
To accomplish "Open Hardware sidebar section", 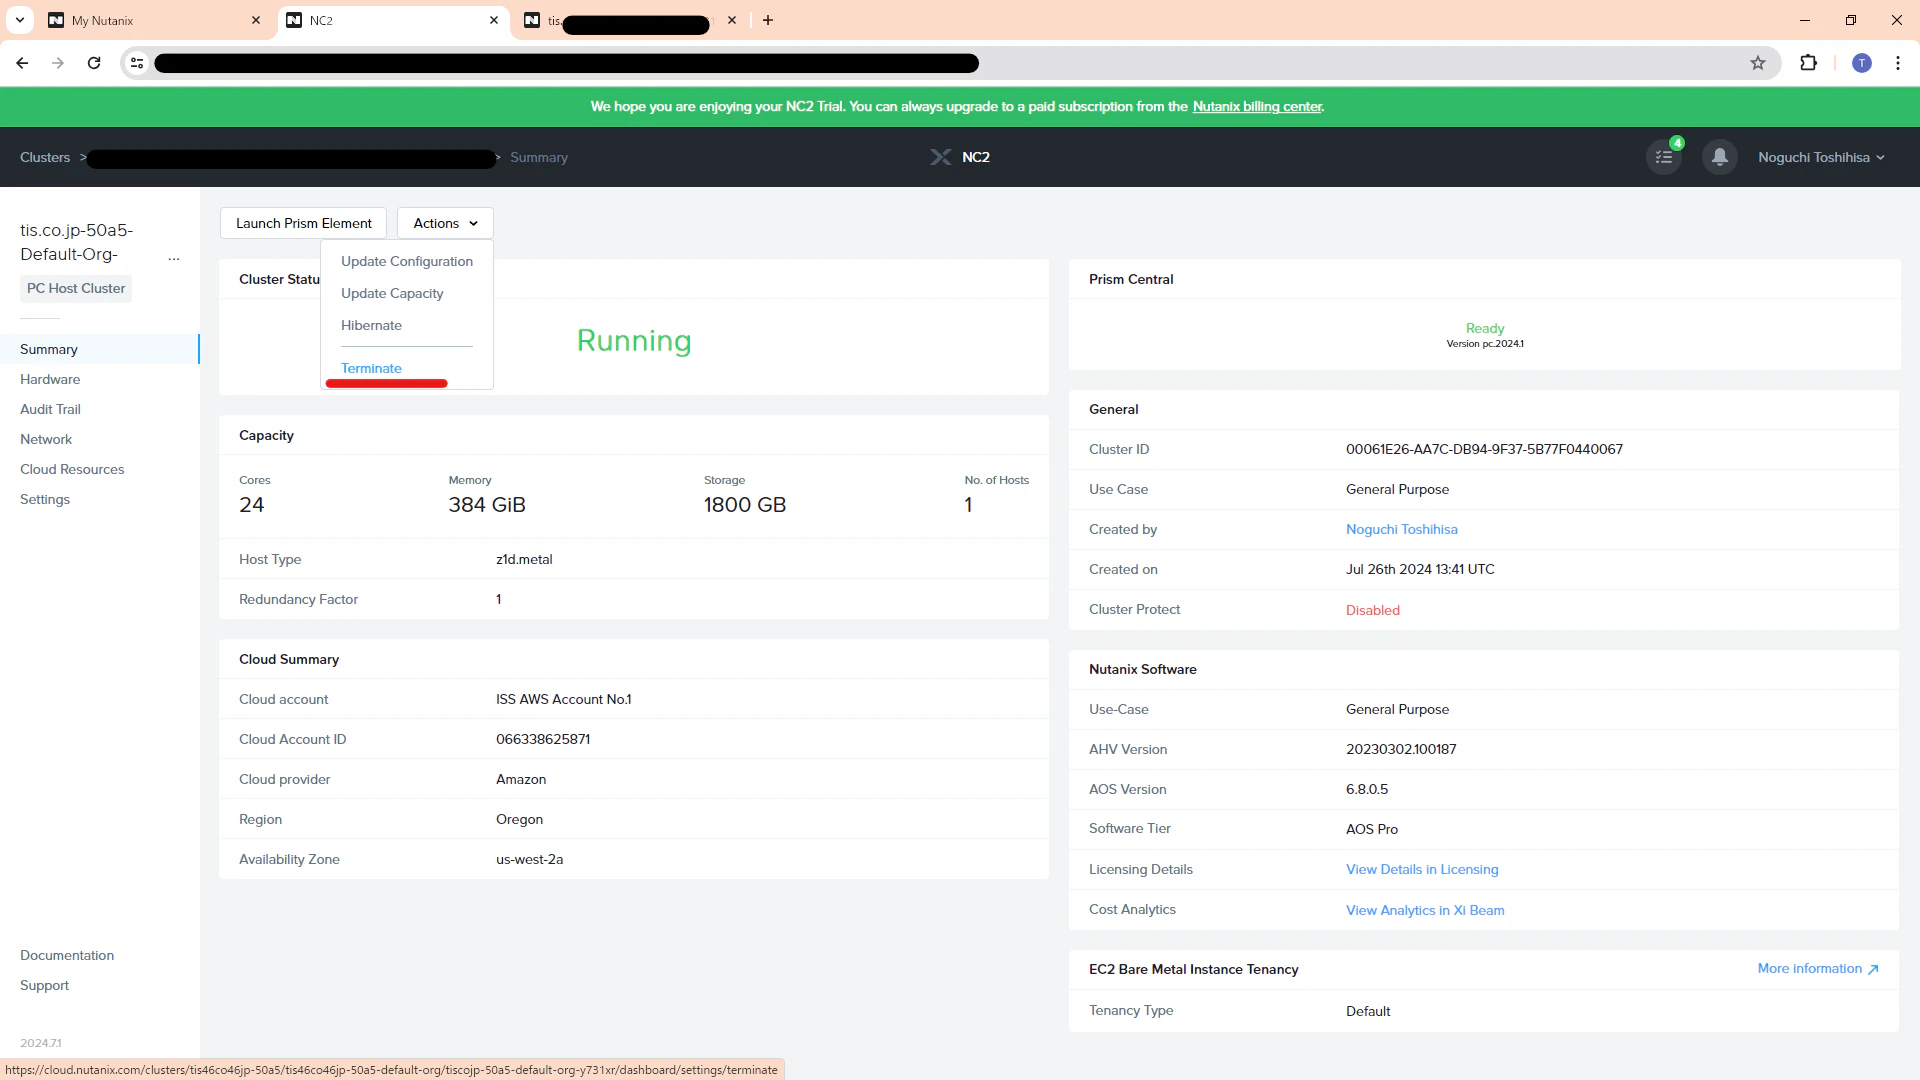I will 50,379.
